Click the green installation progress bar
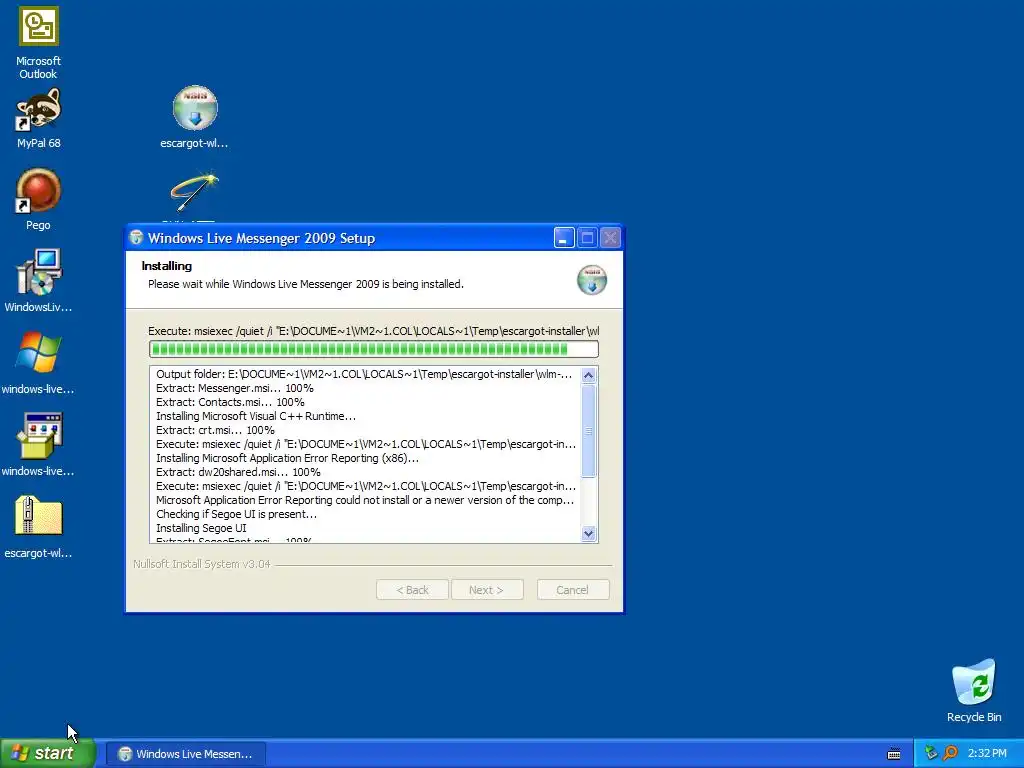This screenshot has height=768, width=1024. pyautogui.click(x=374, y=349)
